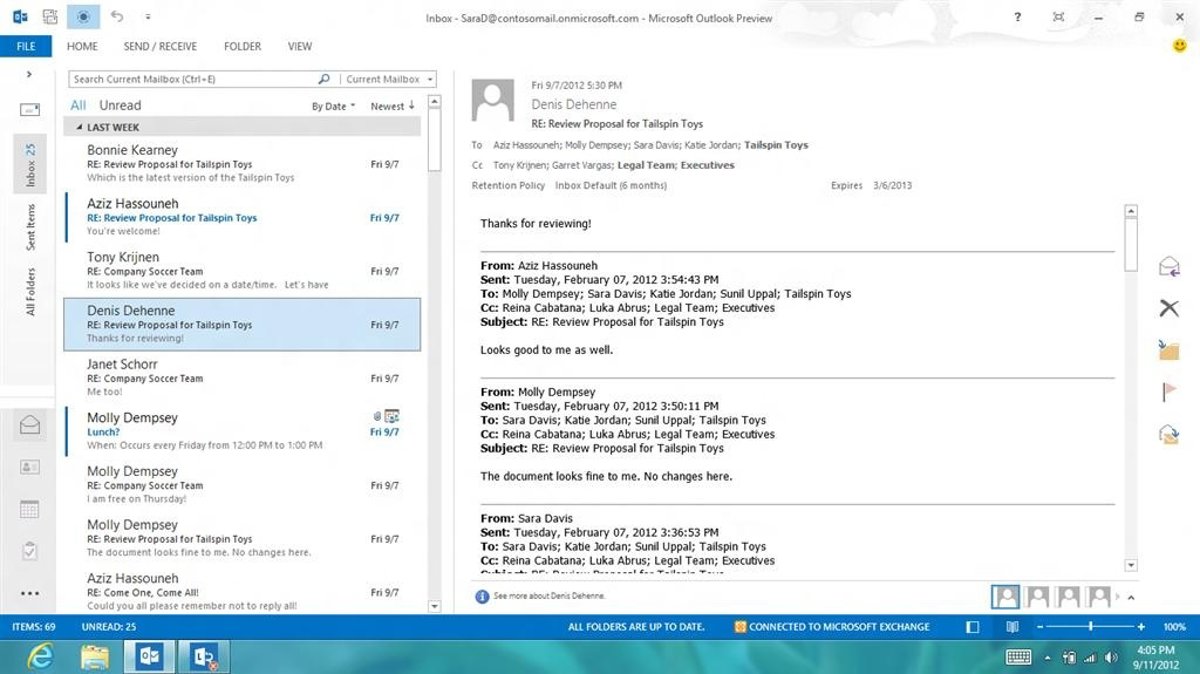Click the zoom slider handle in status bar
This screenshot has height=674, width=1200.
click(1090, 627)
